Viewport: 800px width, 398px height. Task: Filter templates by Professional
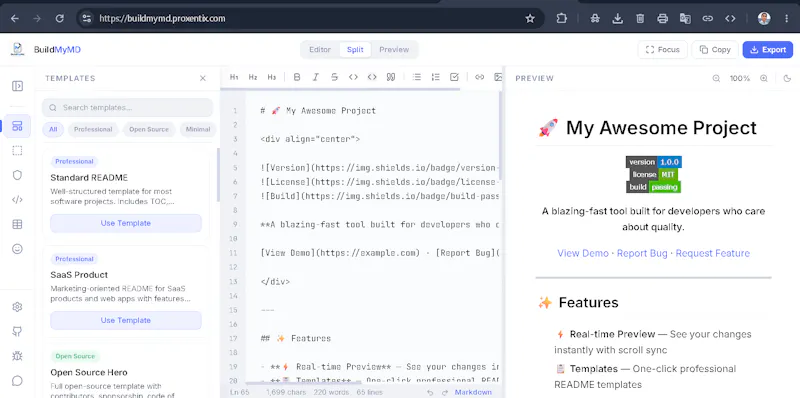click(x=93, y=130)
